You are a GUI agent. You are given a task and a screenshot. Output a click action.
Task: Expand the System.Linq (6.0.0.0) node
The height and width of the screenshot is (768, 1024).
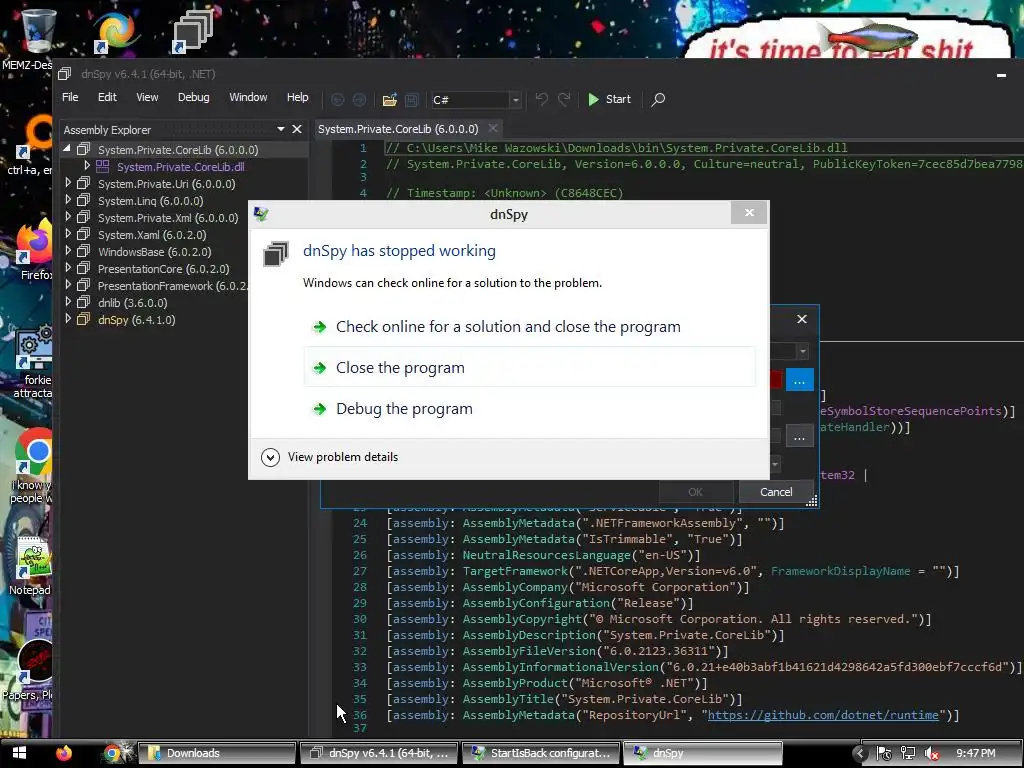pyautogui.click(x=68, y=200)
